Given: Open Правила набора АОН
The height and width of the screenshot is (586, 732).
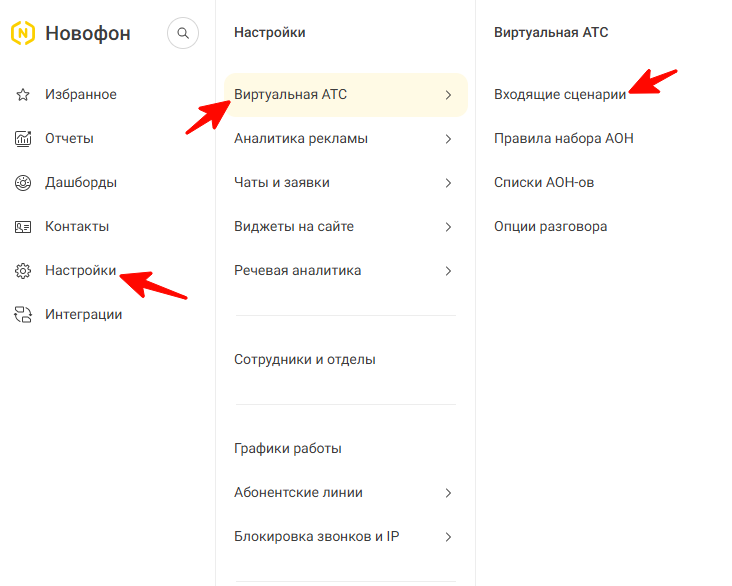Looking at the screenshot, I should (563, 138).
